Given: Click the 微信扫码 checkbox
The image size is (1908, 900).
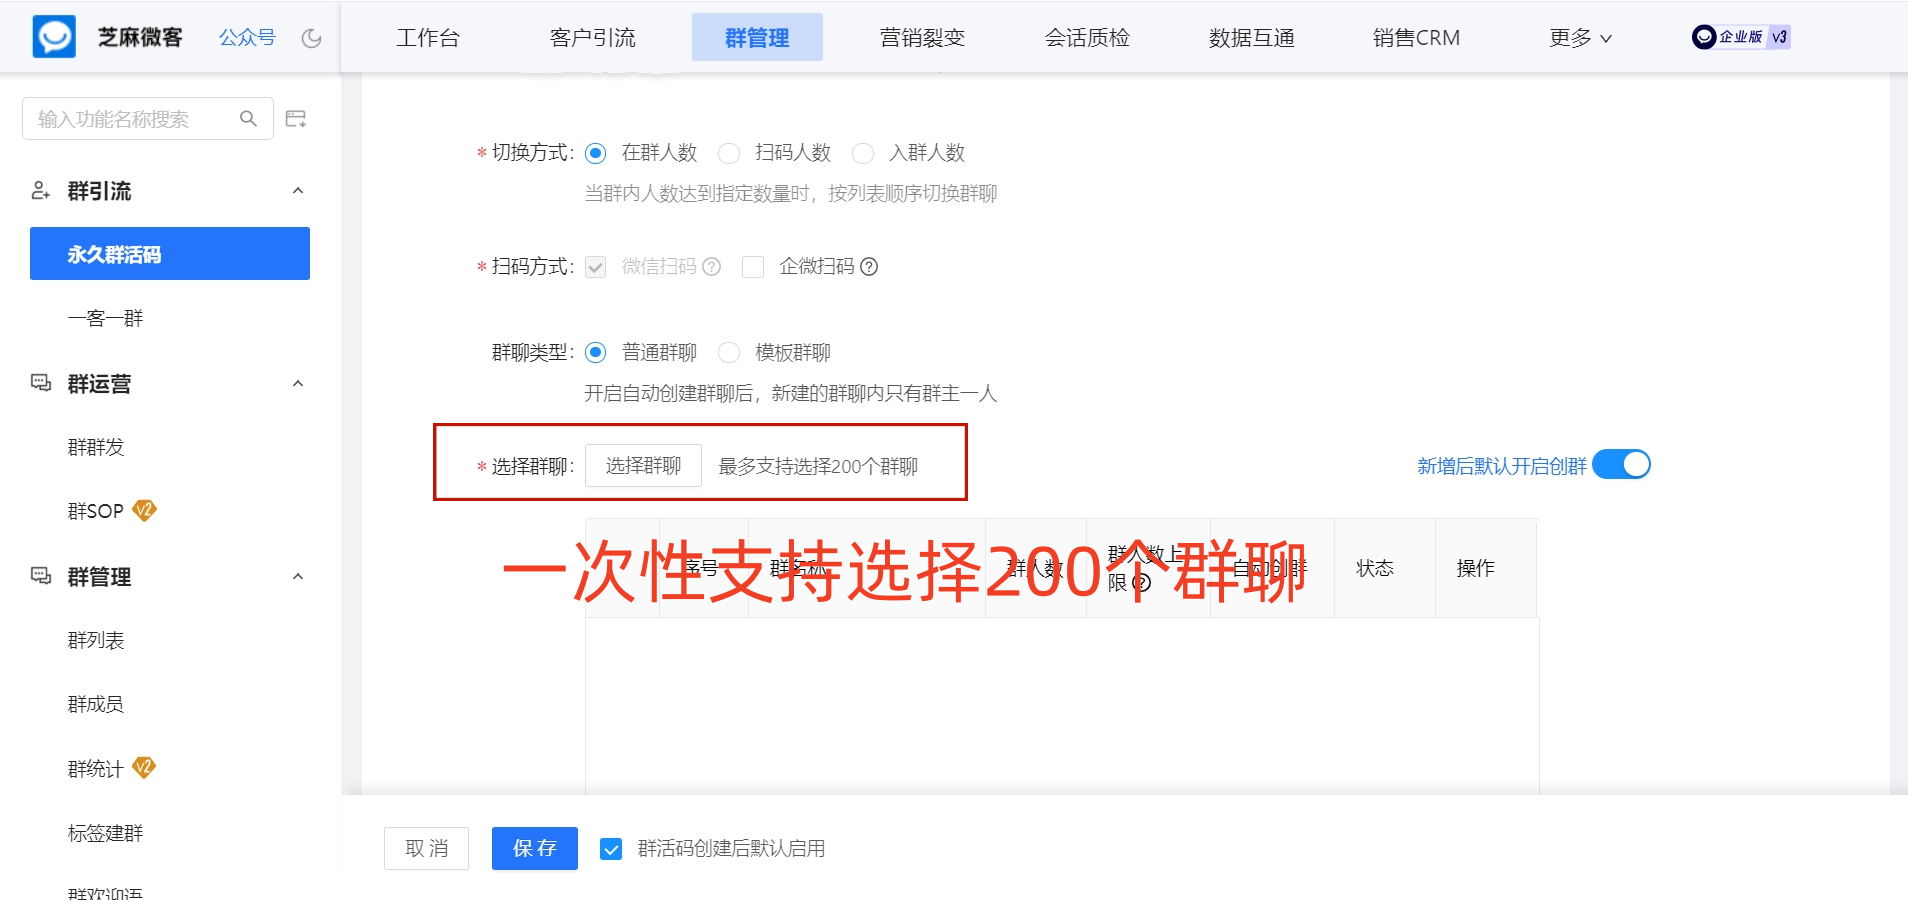Looking at the screenshot, I should (x=596, y=267).
